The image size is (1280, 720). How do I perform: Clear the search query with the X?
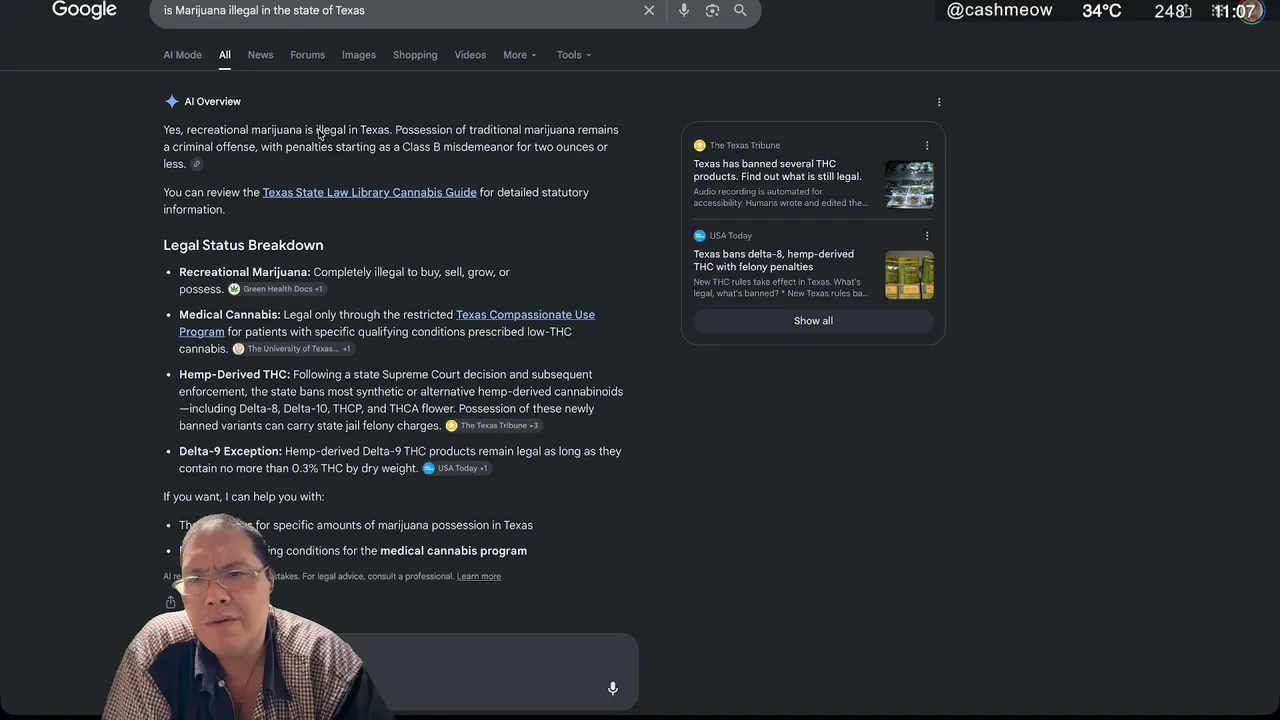[649, 10]
